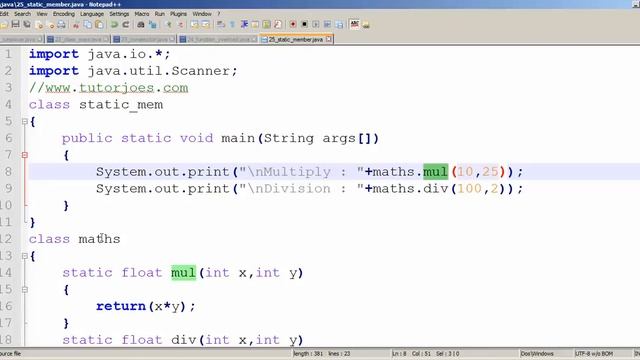This screenshot has width=640, height=360.
Task: Click the Playback macro icon
Action: (316, 24)
